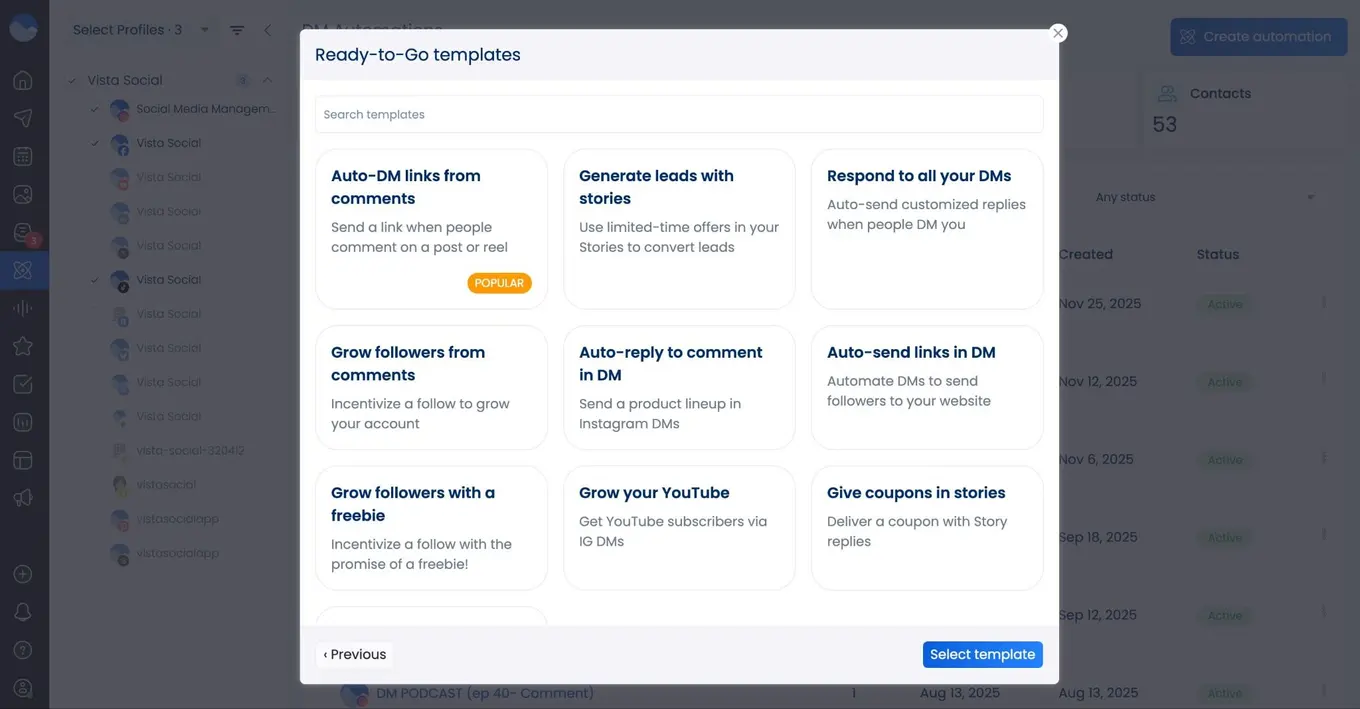Click the question mark help icon
The width and height of the screenshot is (1360, 709).
[x=23, y=650]
